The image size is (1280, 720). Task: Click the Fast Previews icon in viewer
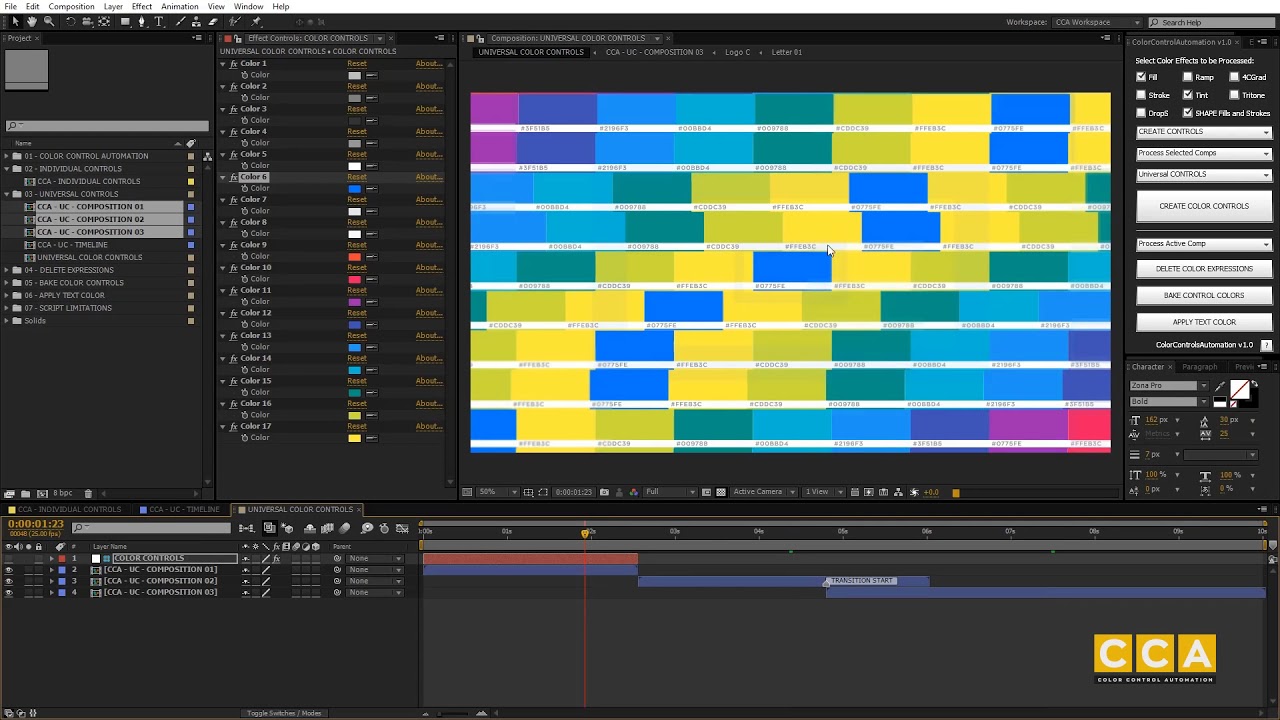click(x=868, y=492)
